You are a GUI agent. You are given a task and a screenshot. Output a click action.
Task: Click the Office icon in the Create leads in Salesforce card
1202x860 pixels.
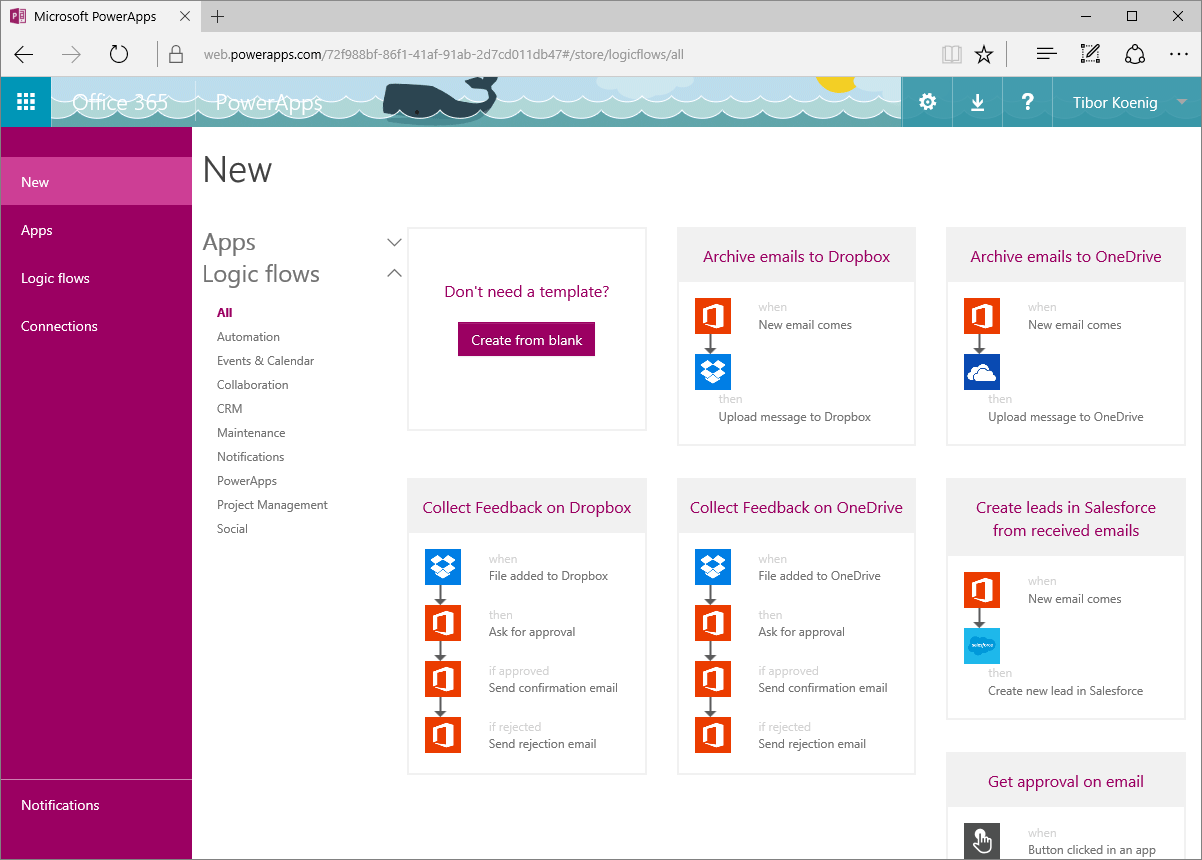982,590
